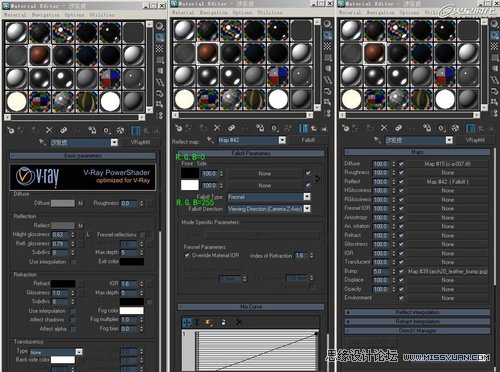Click Diffuse Map #15 slot button

click(448, 164)
